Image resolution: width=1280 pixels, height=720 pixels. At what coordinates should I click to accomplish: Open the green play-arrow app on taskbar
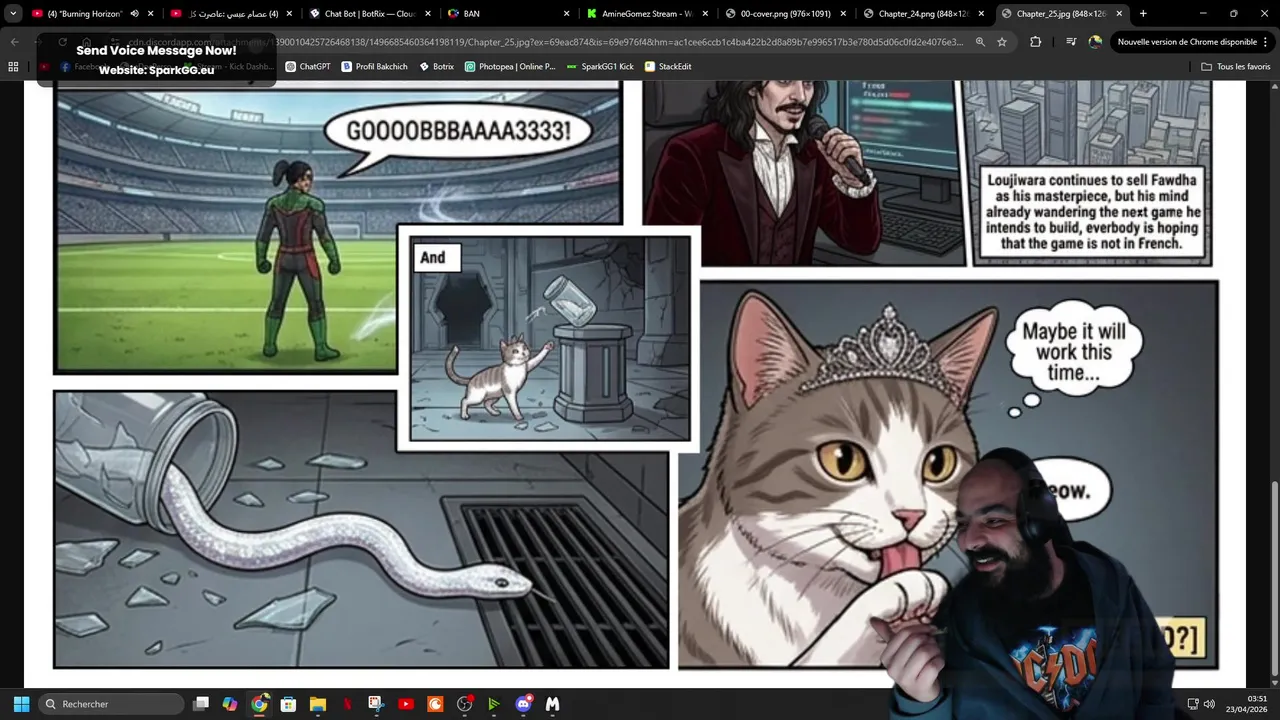click(x=494, y=704)
